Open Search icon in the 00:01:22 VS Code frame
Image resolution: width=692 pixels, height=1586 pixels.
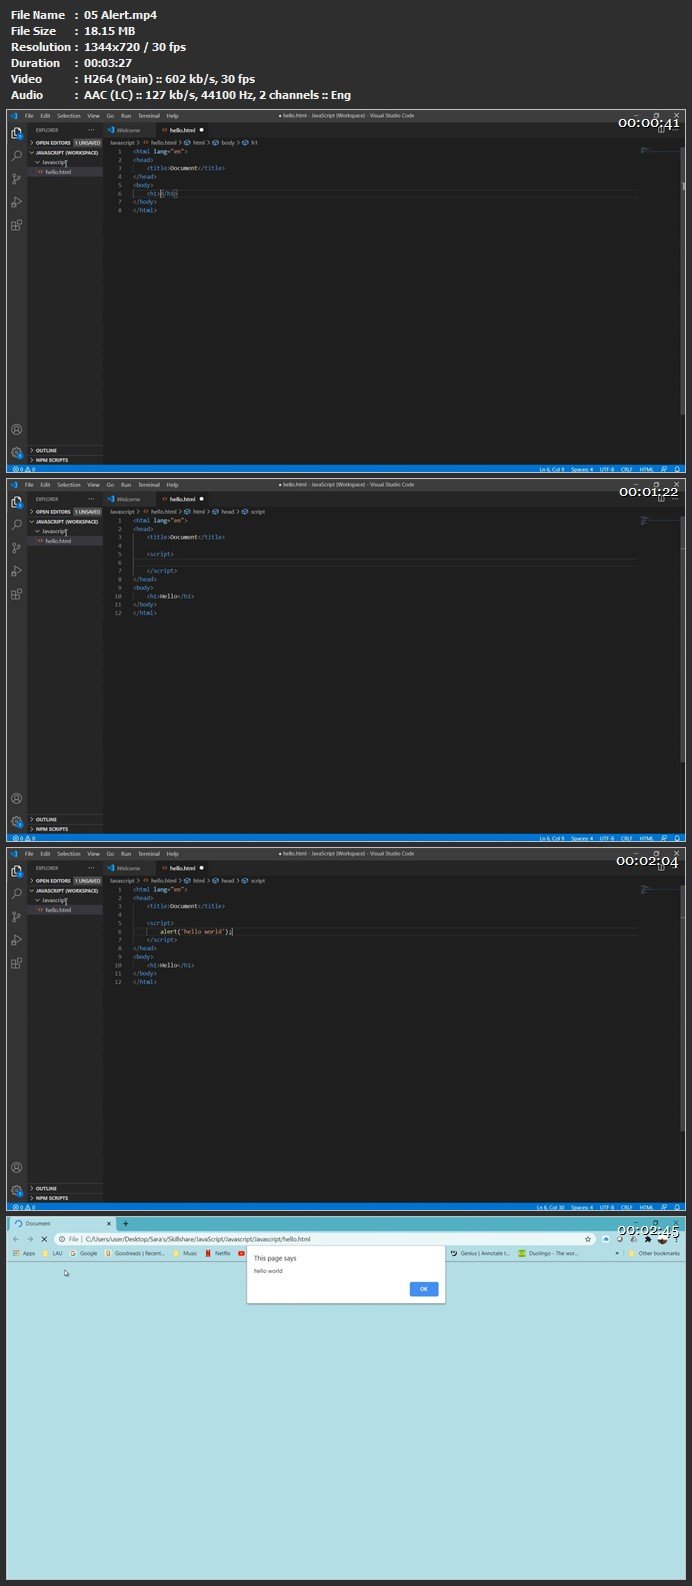tap(16, 525)
